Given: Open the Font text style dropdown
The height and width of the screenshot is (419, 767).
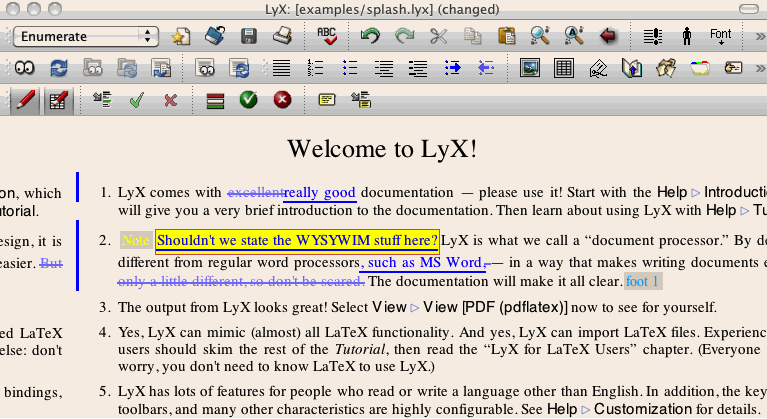Looking at the screenshot, I should pyautogui.click(x=721, y=36).
